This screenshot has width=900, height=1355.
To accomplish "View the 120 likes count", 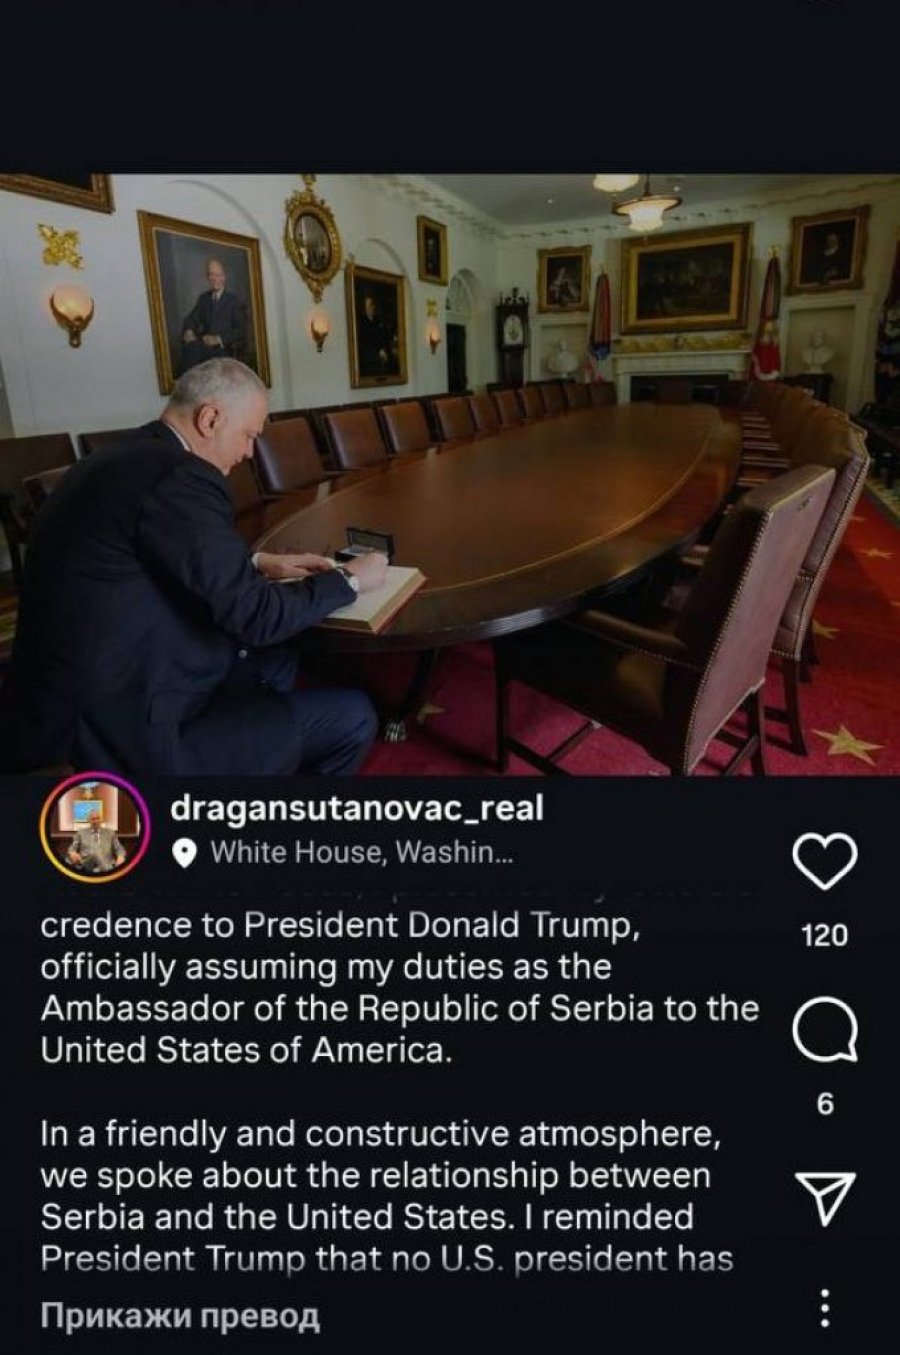I will tap(825, 936).
